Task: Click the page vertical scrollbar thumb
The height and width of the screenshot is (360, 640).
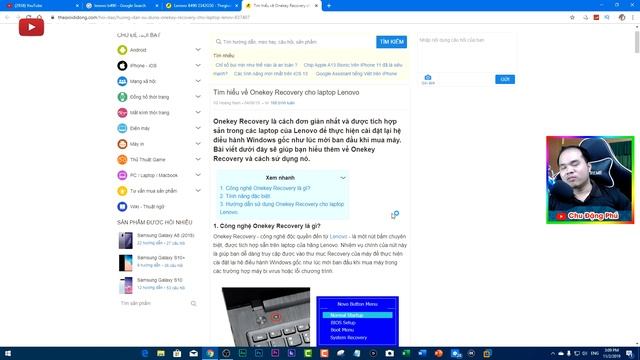Action: click(637, 42)
